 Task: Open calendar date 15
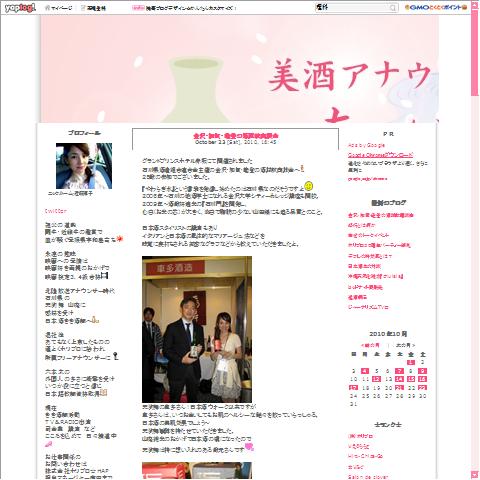[411, 379]
